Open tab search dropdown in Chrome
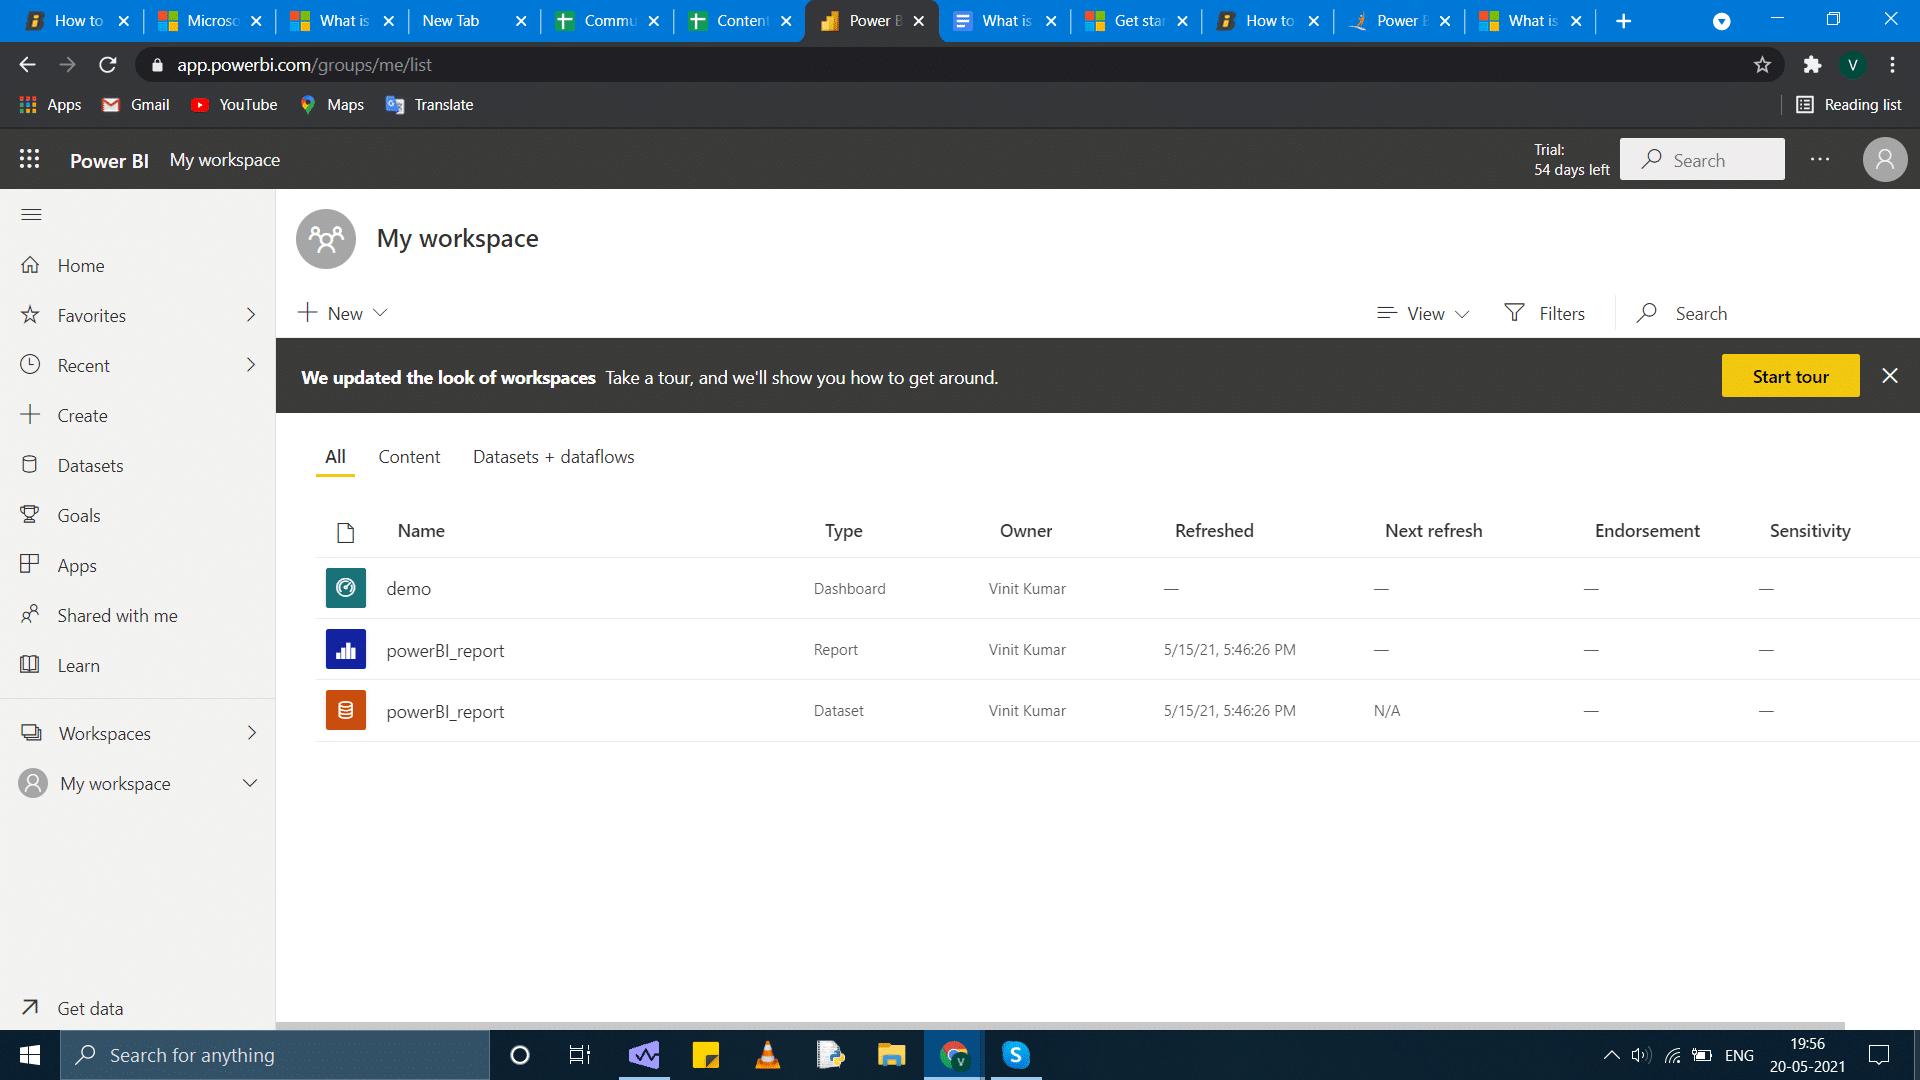This screenshot has width=1920, height=1080. (x=1722, y=21)
